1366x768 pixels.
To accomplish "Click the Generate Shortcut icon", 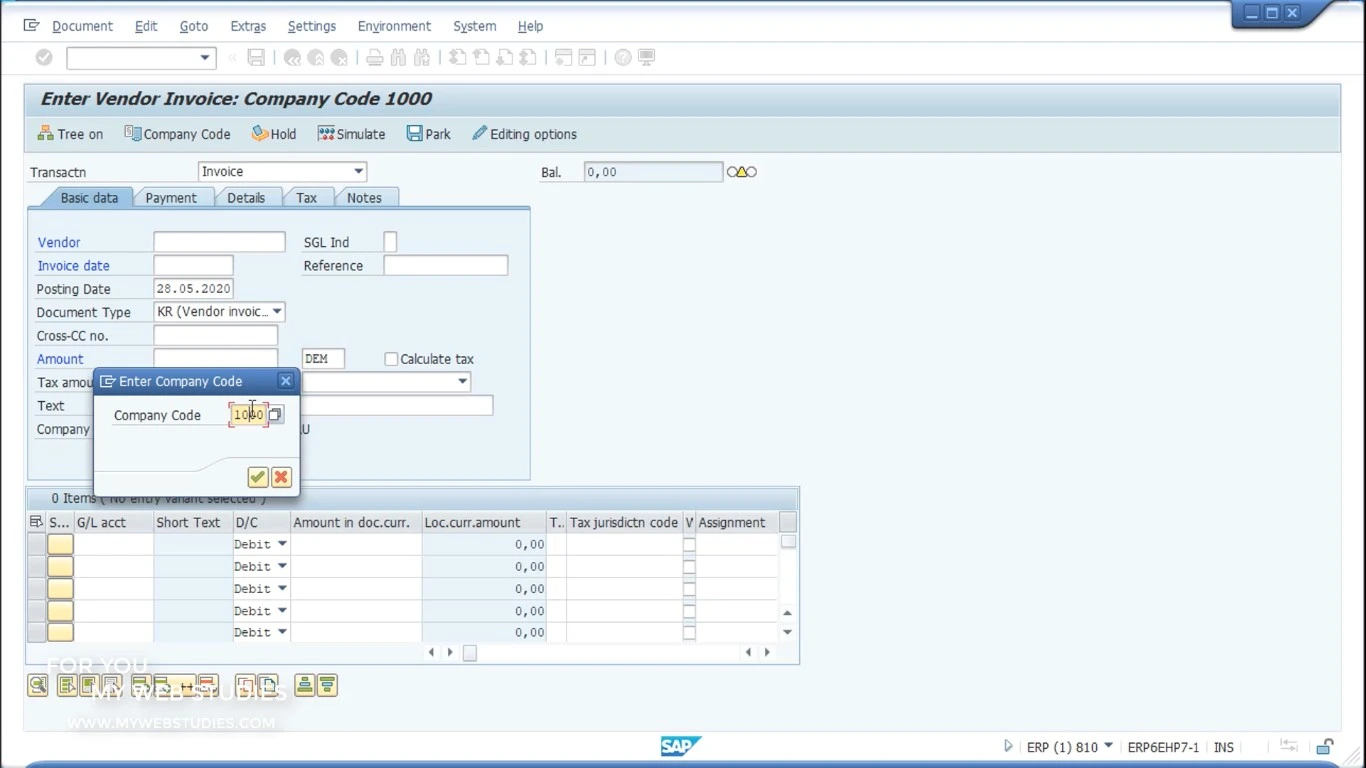I will [x=587, y=58].
